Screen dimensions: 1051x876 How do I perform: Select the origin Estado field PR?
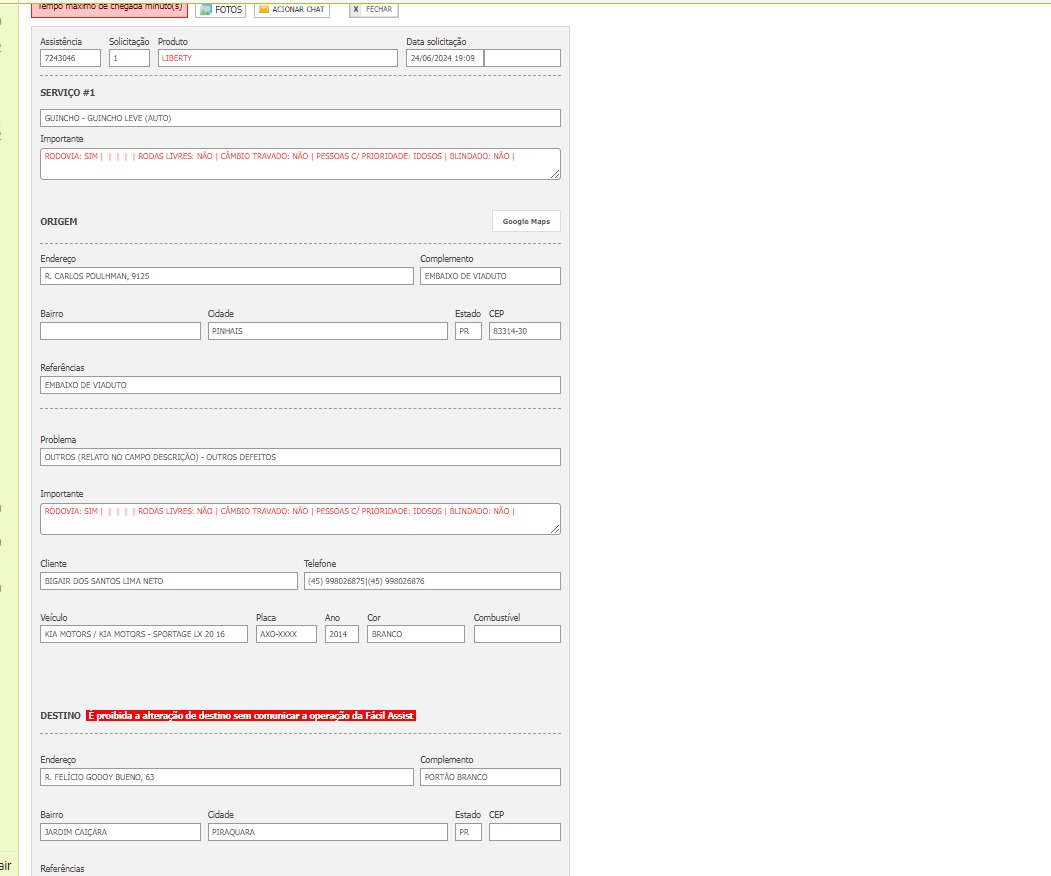pyautogui.click(x=468, y=331)
